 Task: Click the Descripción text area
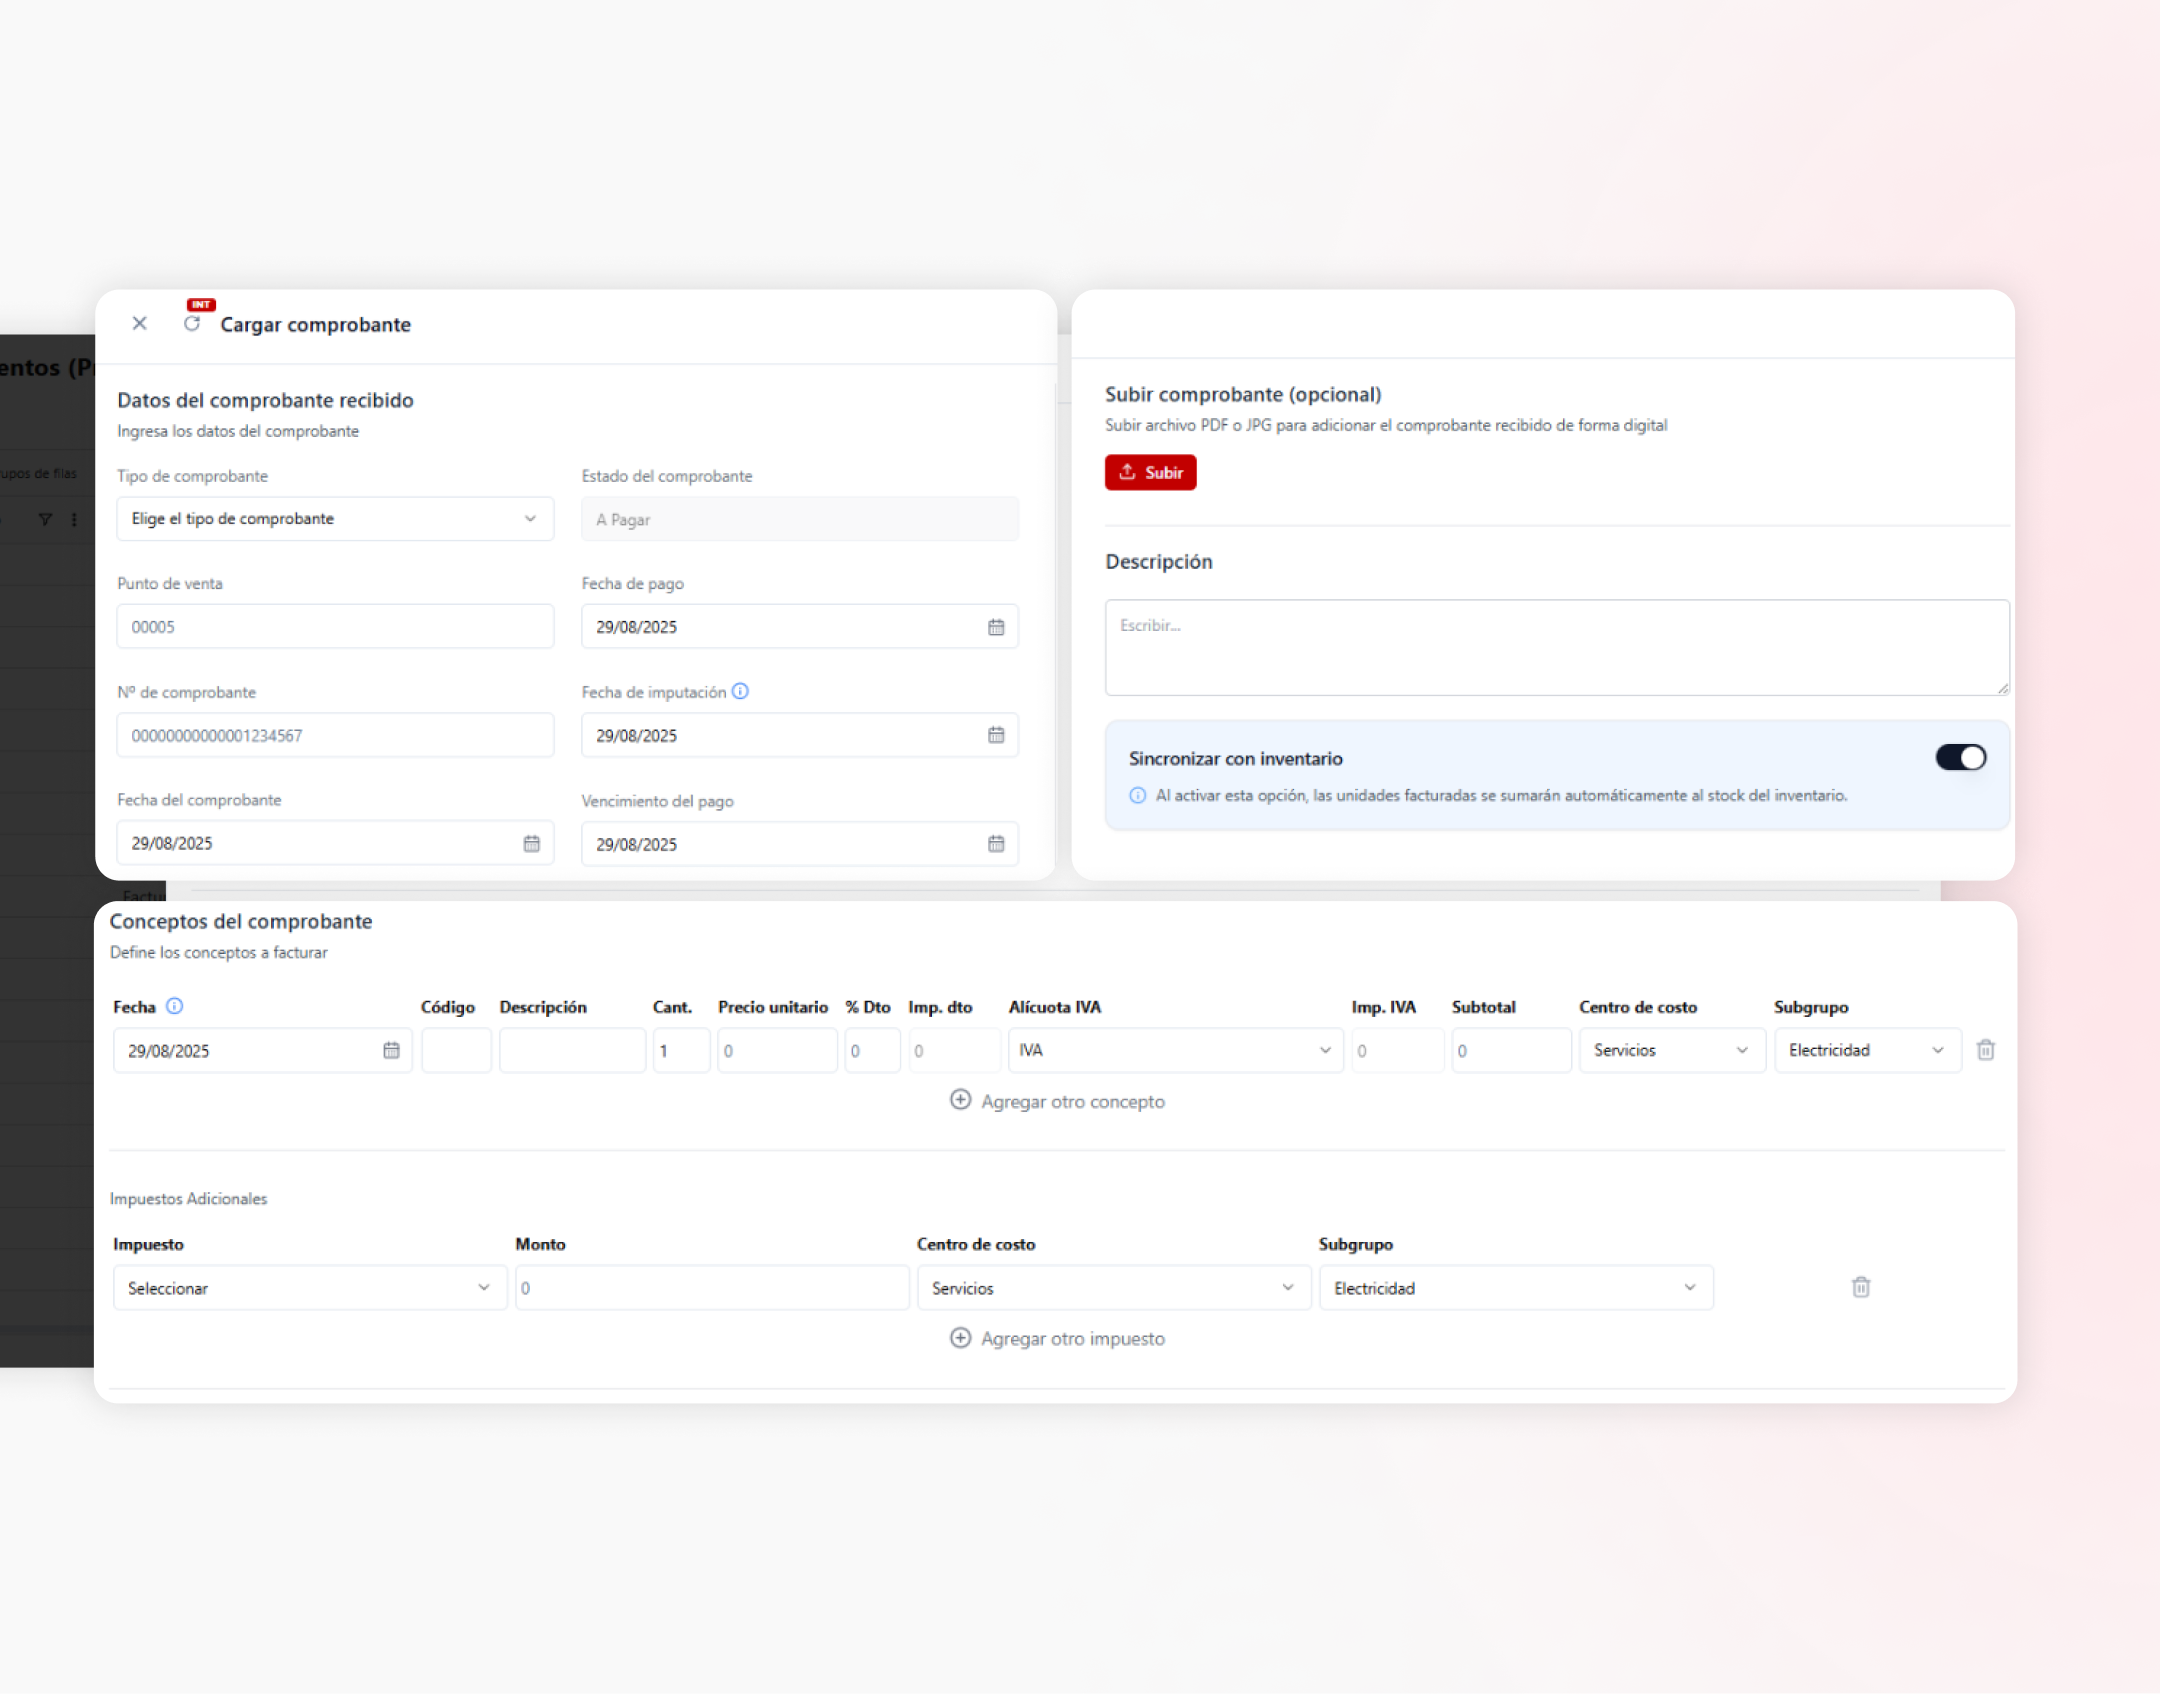click(x=1556, y=647)
